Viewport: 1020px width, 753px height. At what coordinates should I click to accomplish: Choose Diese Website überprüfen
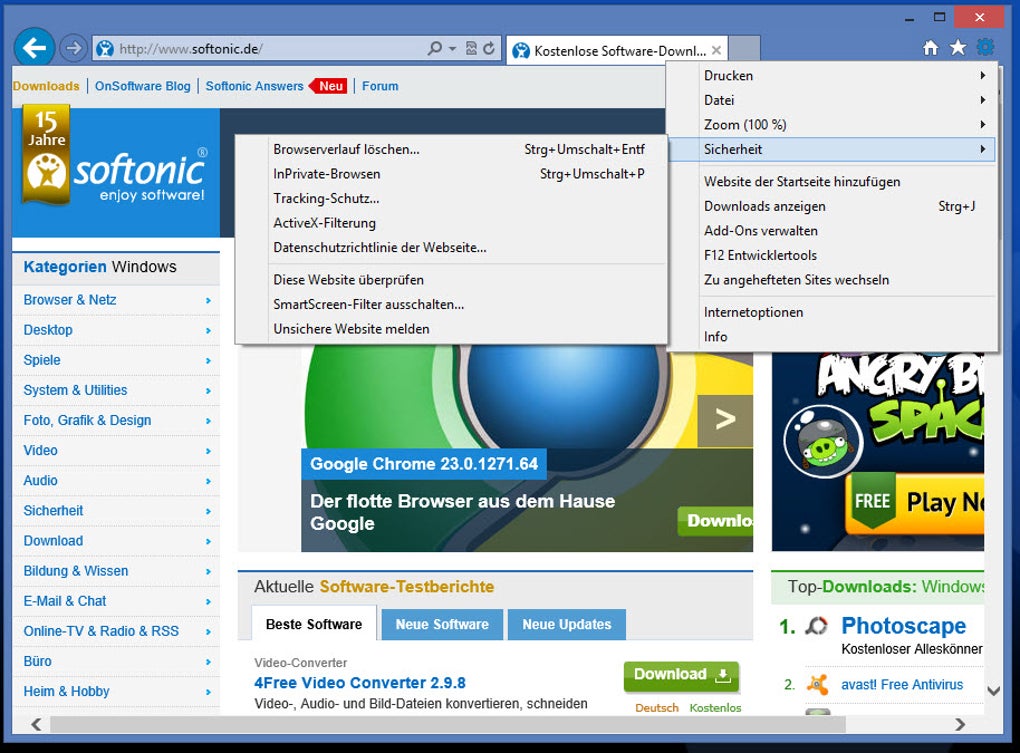pyautogui.click(x=451, y=280)
